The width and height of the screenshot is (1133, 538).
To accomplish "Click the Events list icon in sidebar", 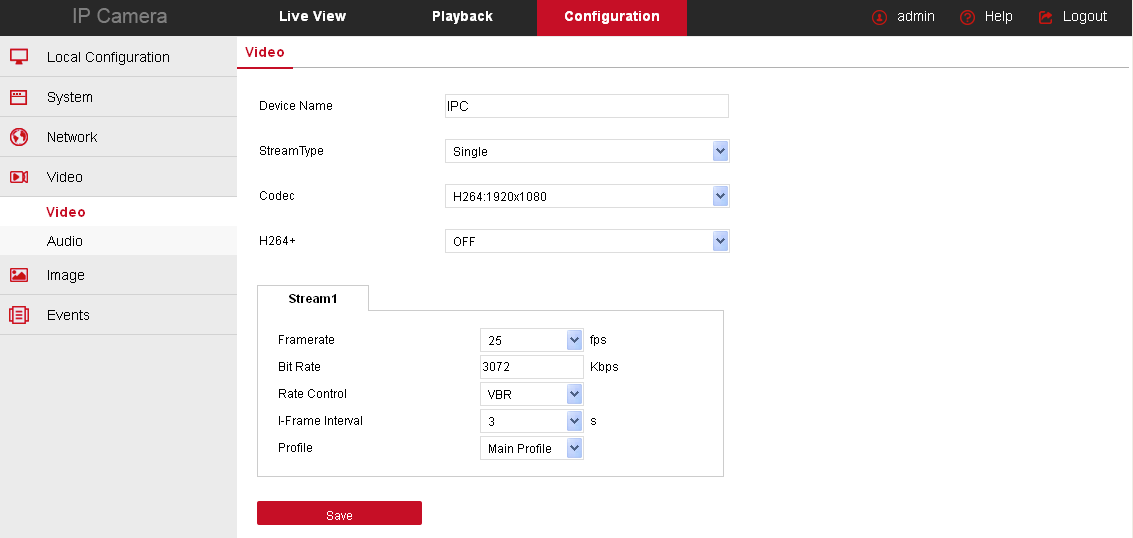I will [x=19, y=315].
